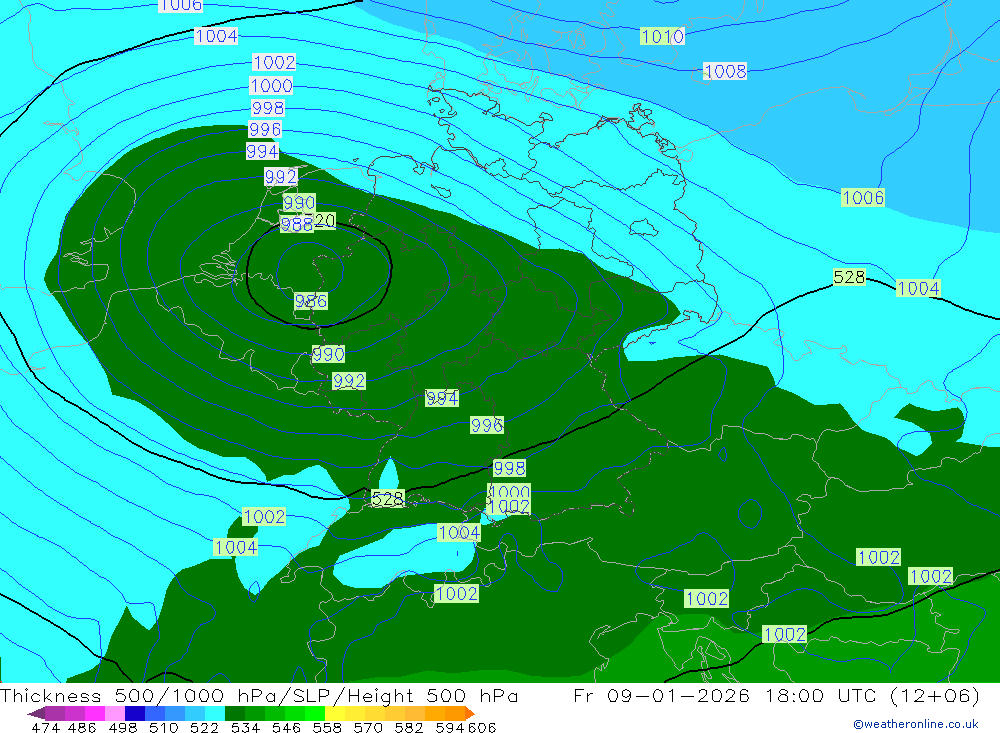Click the '1004' label next to '1002' at top
The image size is (1000, 733).
(x=216, y=36)
